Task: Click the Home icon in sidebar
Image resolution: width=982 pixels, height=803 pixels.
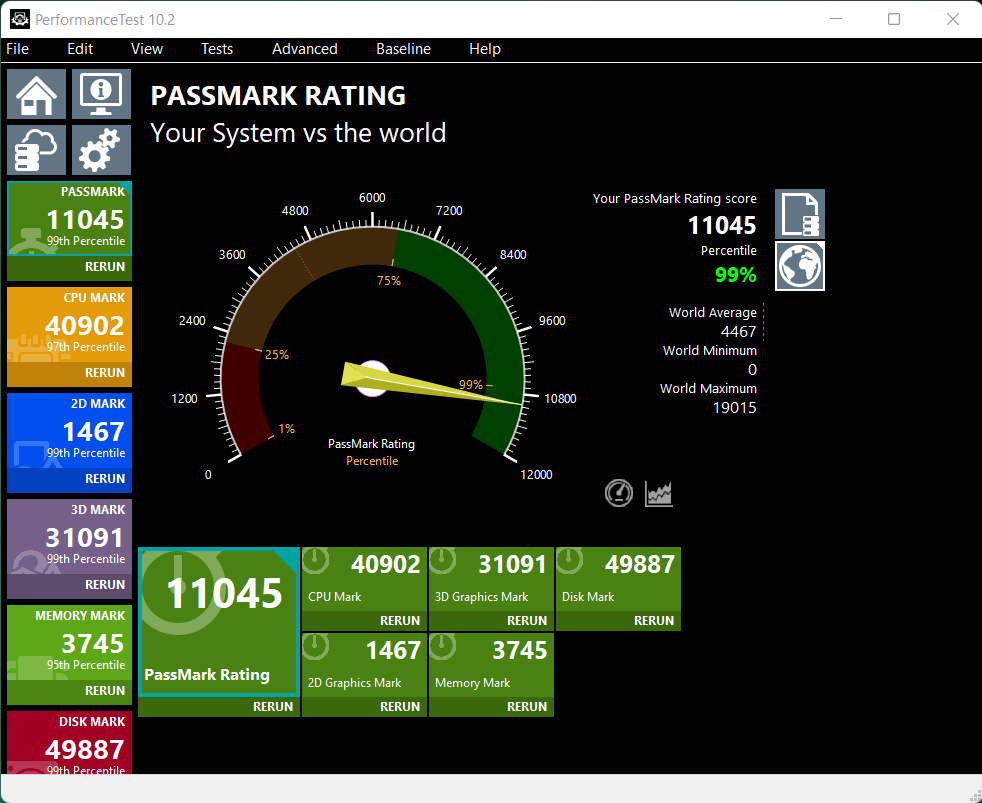Action: pyautogui.click(x=37, y=94)
